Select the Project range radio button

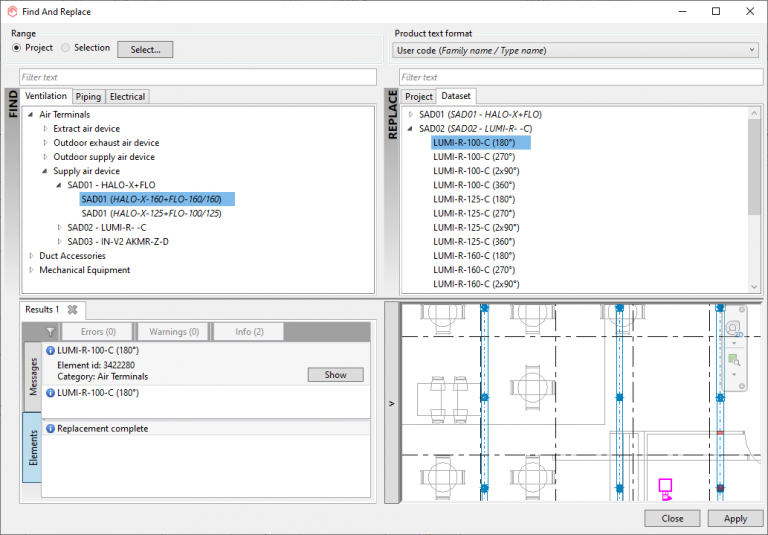[x=17, y=48]
